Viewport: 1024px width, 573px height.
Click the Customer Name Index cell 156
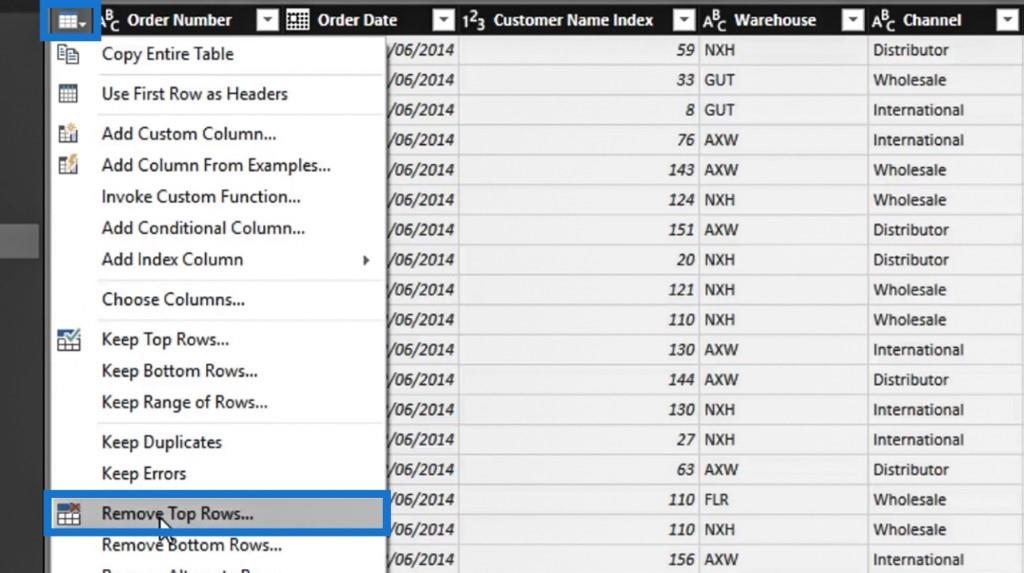pyautogui.click(x=579, y=560)
